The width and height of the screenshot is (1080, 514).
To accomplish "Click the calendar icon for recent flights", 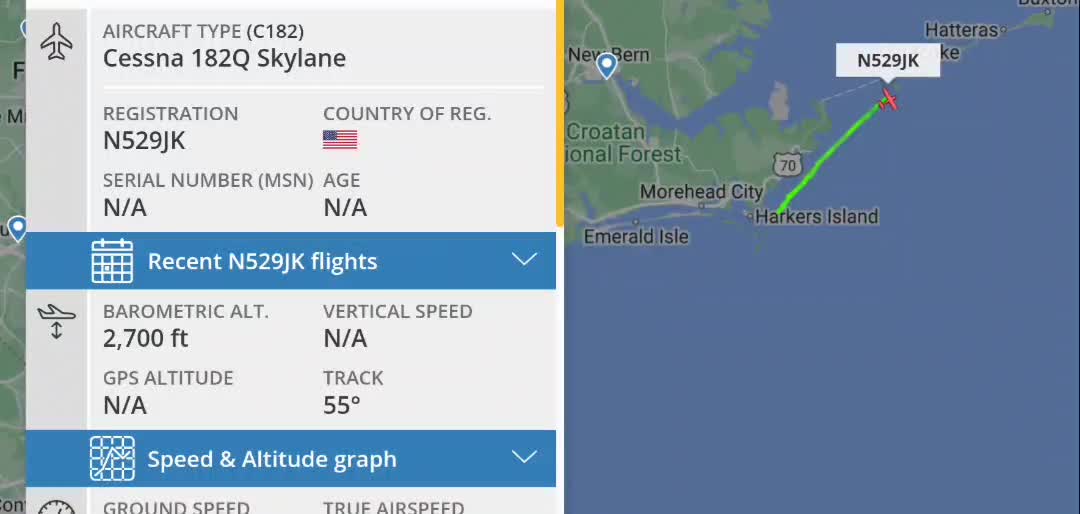I will pyautogui.click(x=112, y=261).
